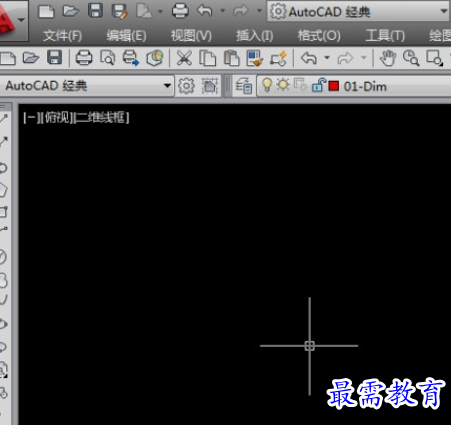Click 二维线框 visual style label
Viewport: 451px width, 425px height.
[x=101, y=118]
